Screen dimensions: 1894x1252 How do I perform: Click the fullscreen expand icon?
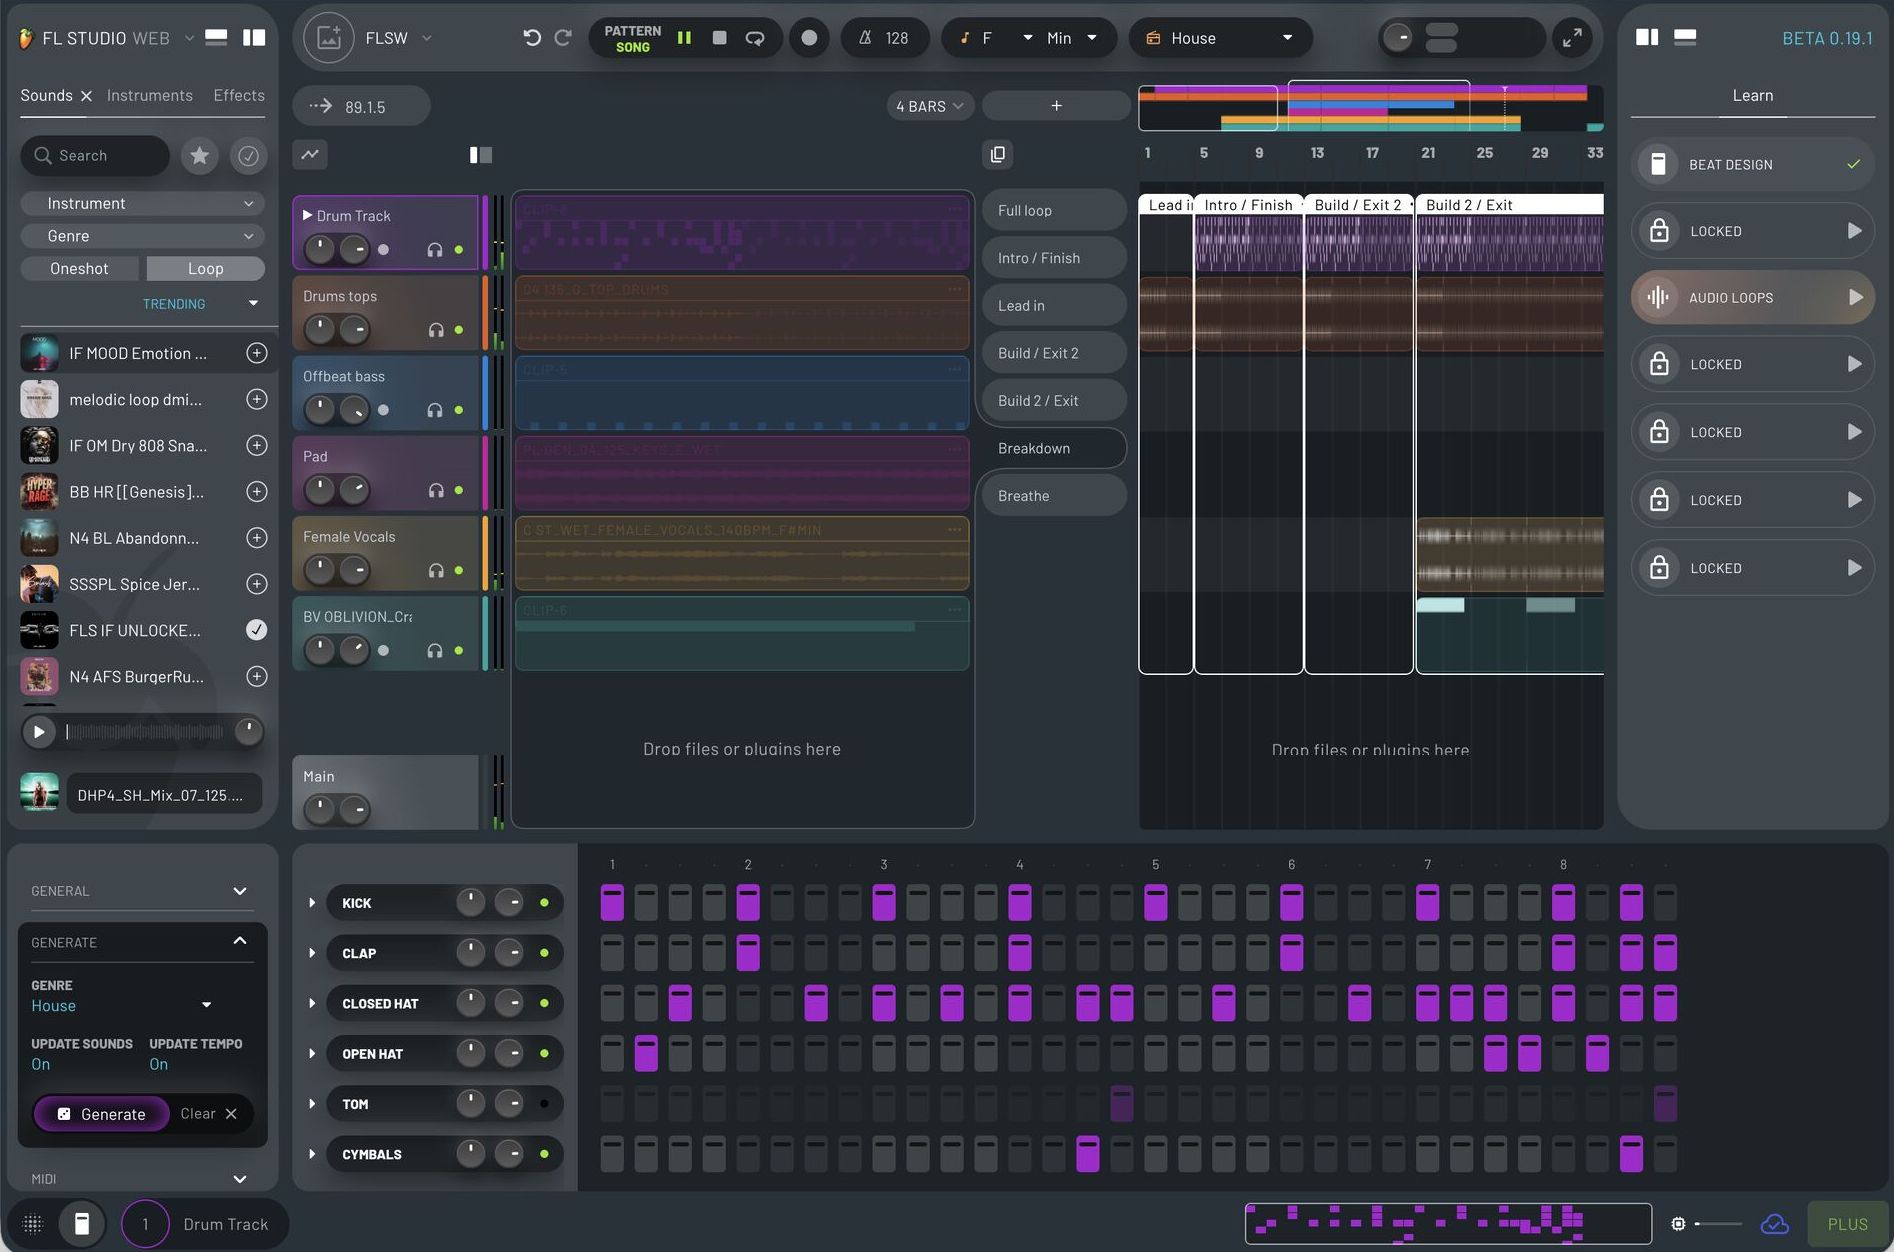1572,38
